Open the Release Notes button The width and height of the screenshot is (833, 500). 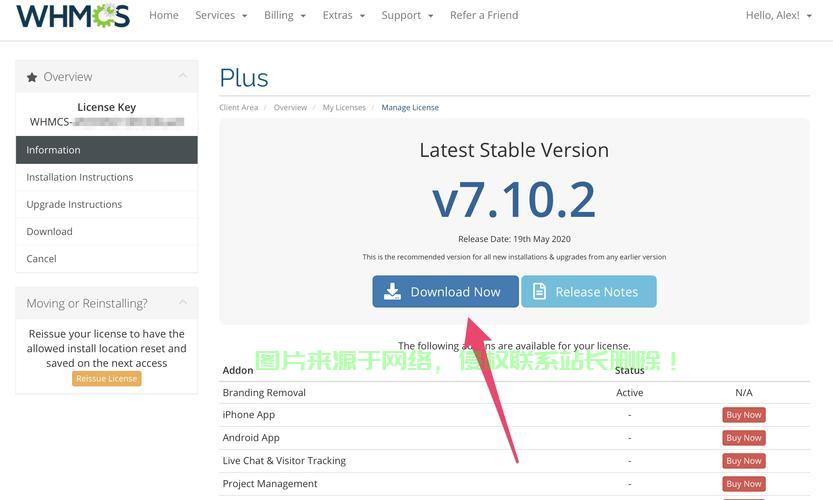pyautogui.click(x=588, y=292)
